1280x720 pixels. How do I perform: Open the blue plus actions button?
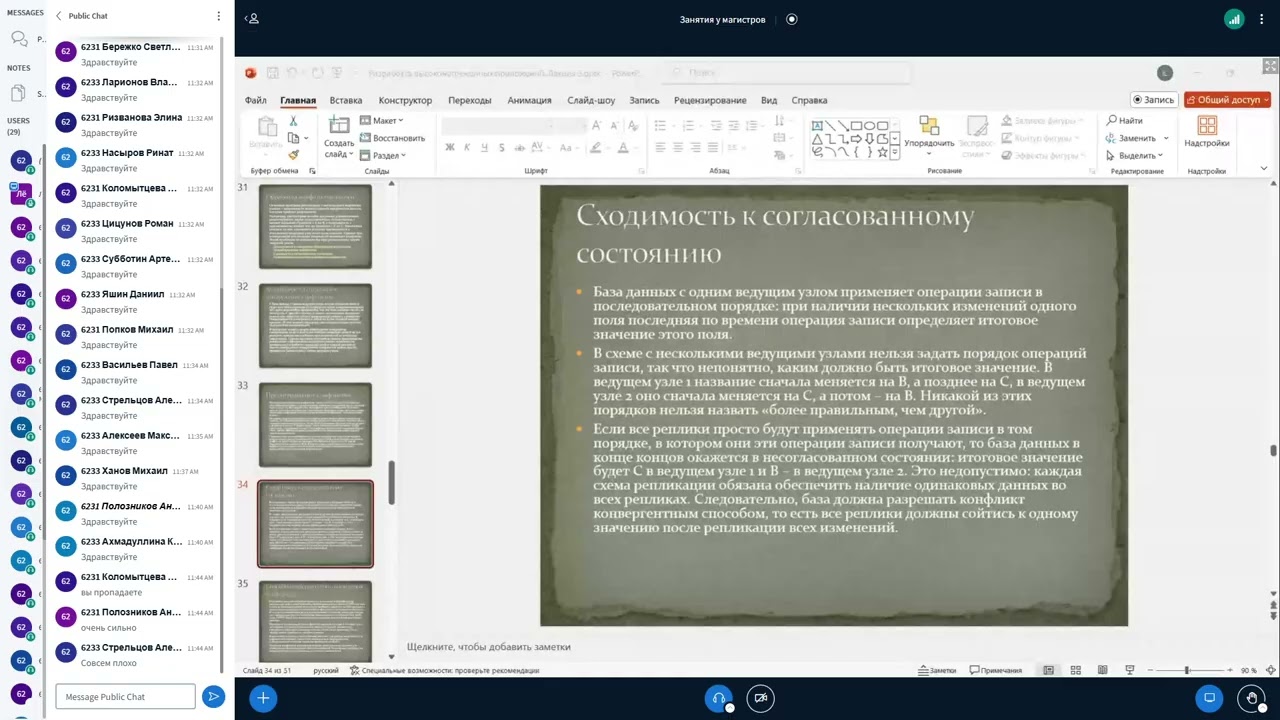263,698
